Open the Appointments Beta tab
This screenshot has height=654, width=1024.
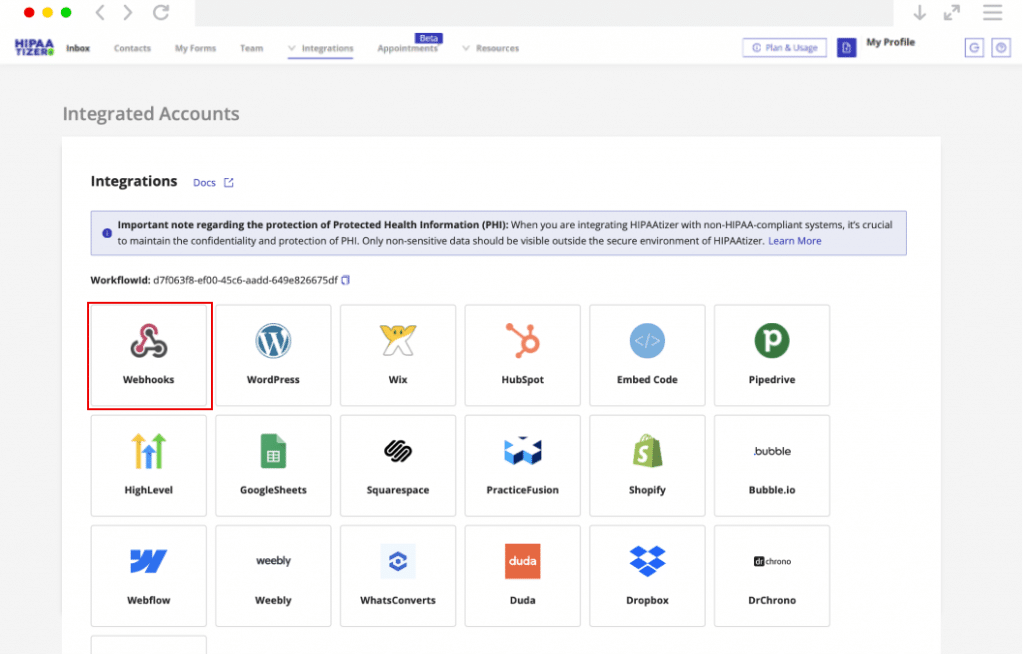pos(409,46)
